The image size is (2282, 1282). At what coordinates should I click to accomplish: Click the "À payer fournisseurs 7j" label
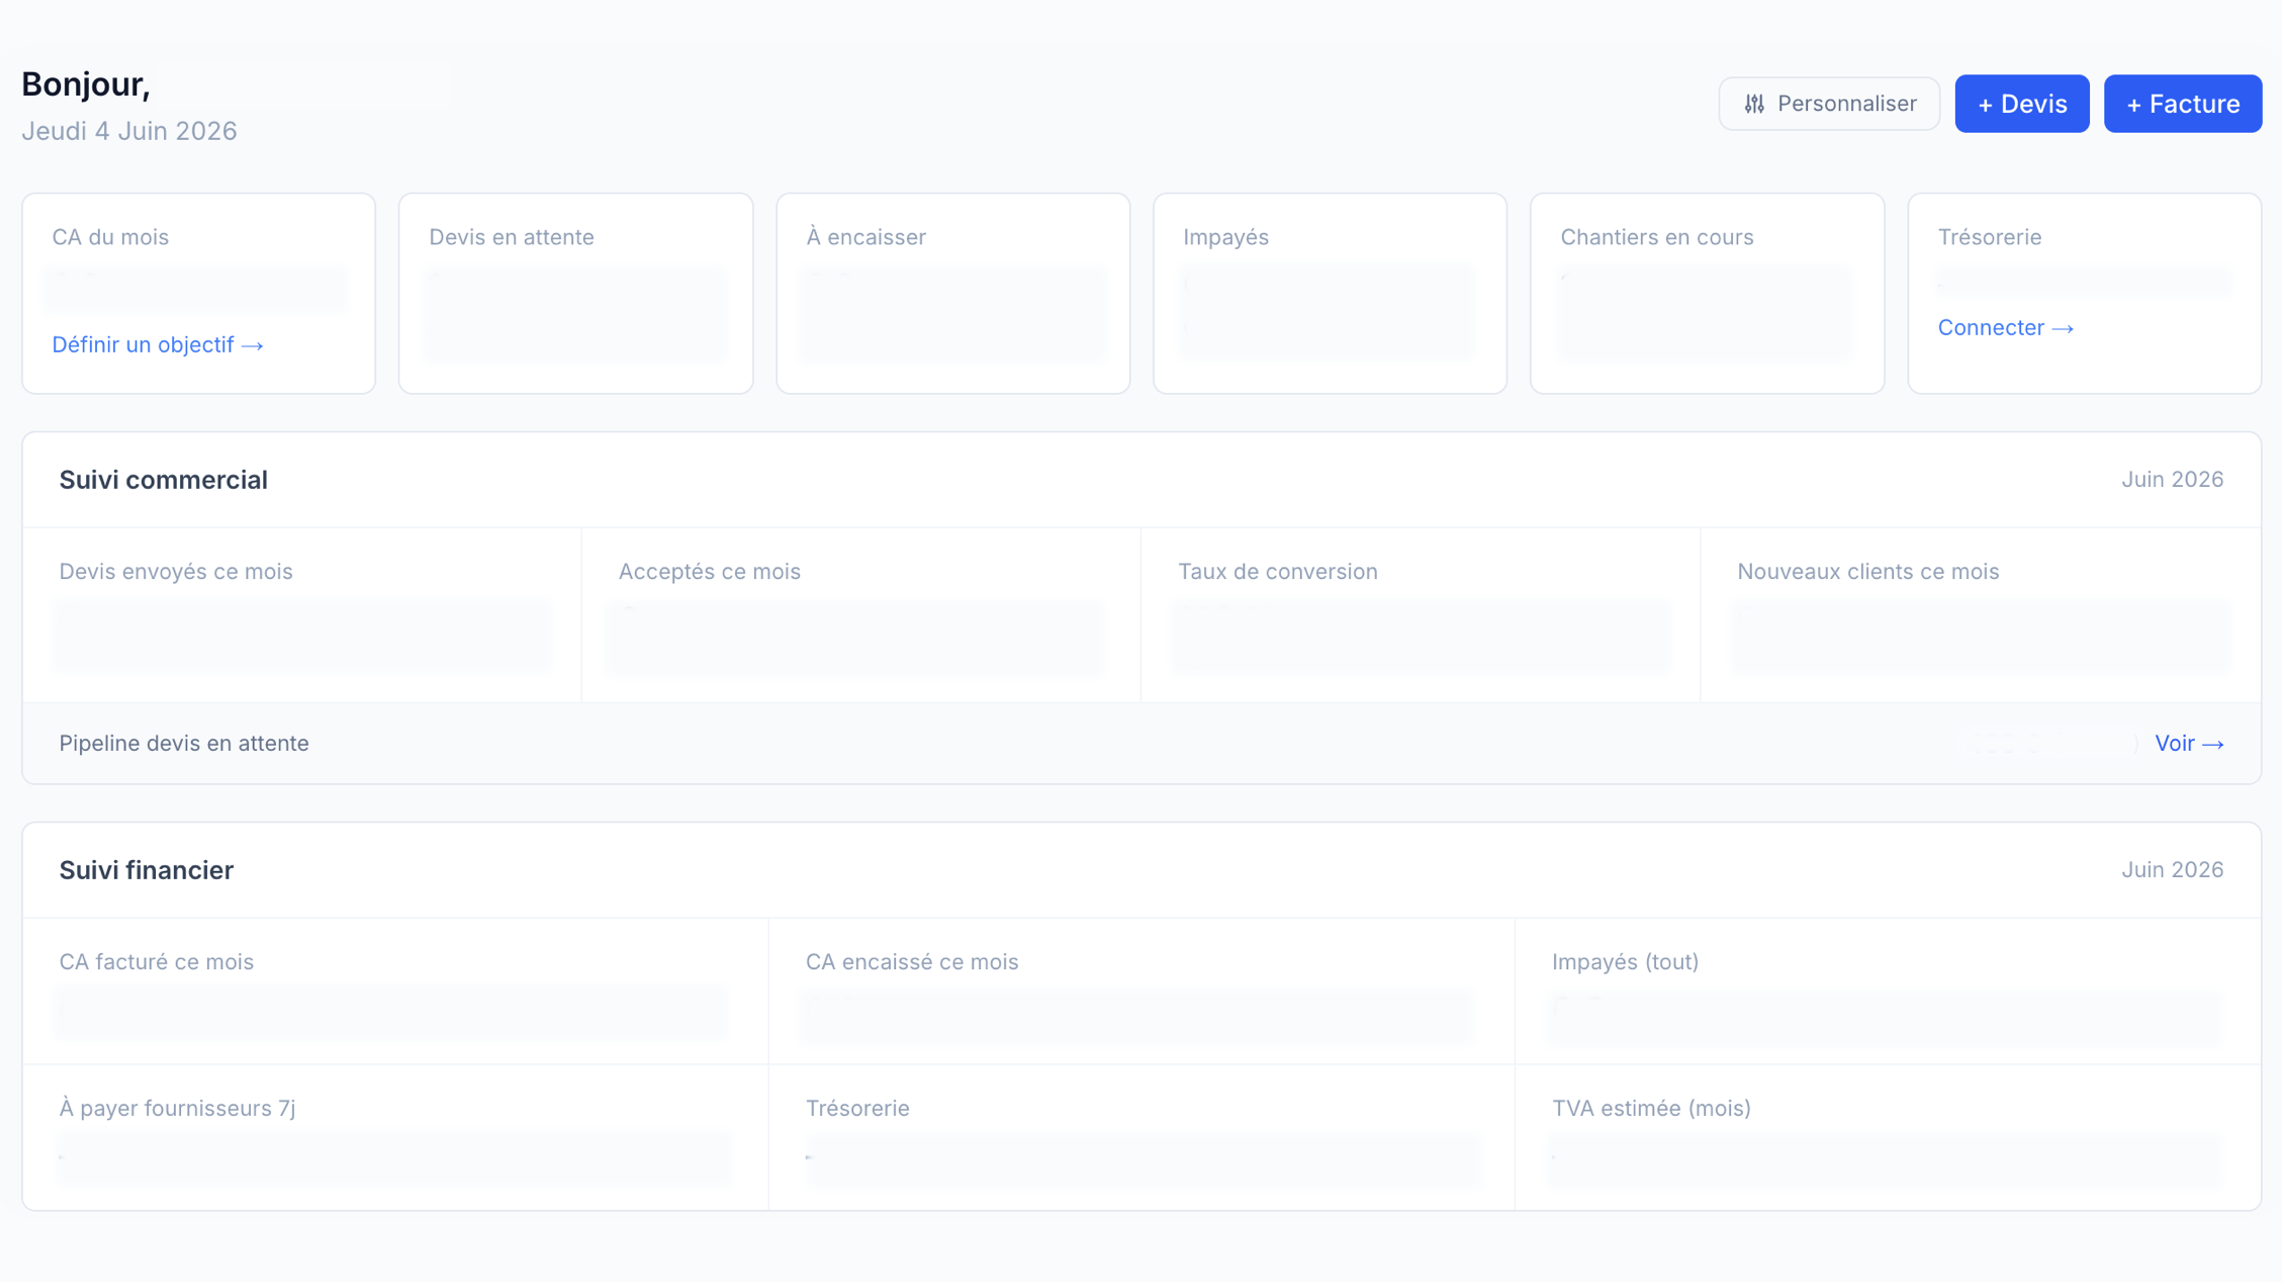[177, 1108]
